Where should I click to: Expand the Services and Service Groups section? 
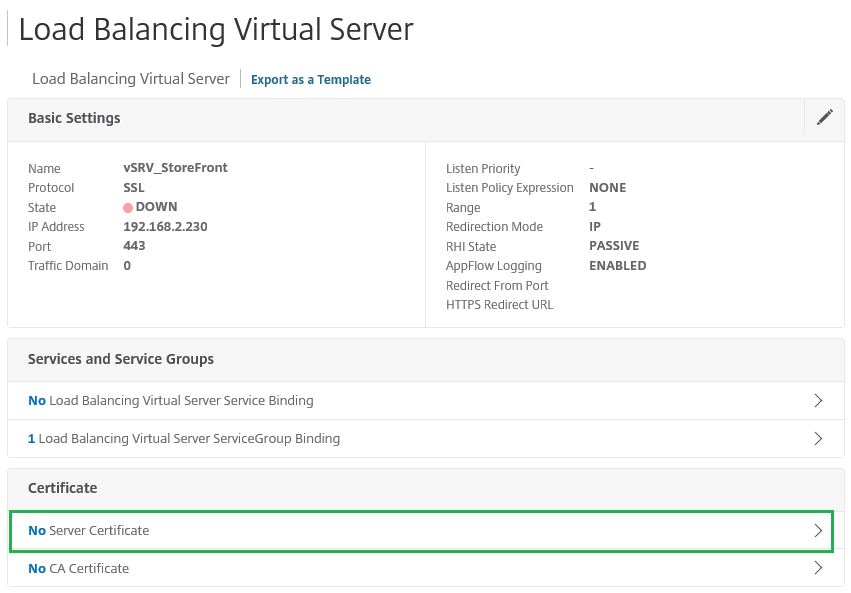coord(122,359)
